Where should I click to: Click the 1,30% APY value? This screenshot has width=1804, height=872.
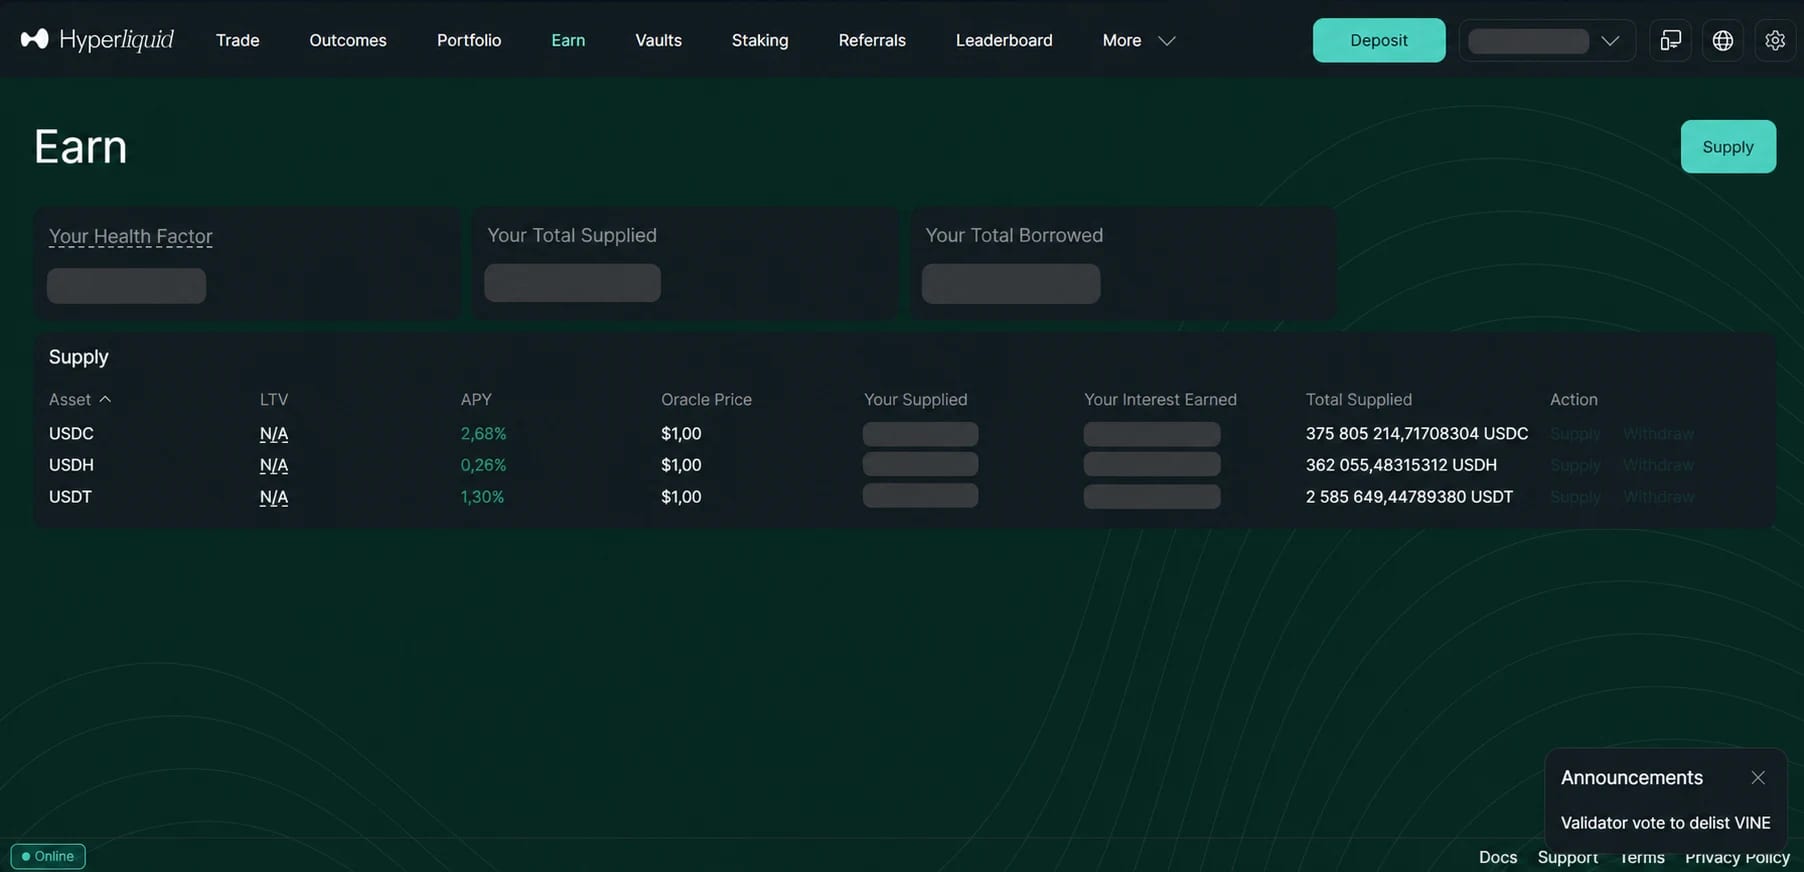[482, 497]
